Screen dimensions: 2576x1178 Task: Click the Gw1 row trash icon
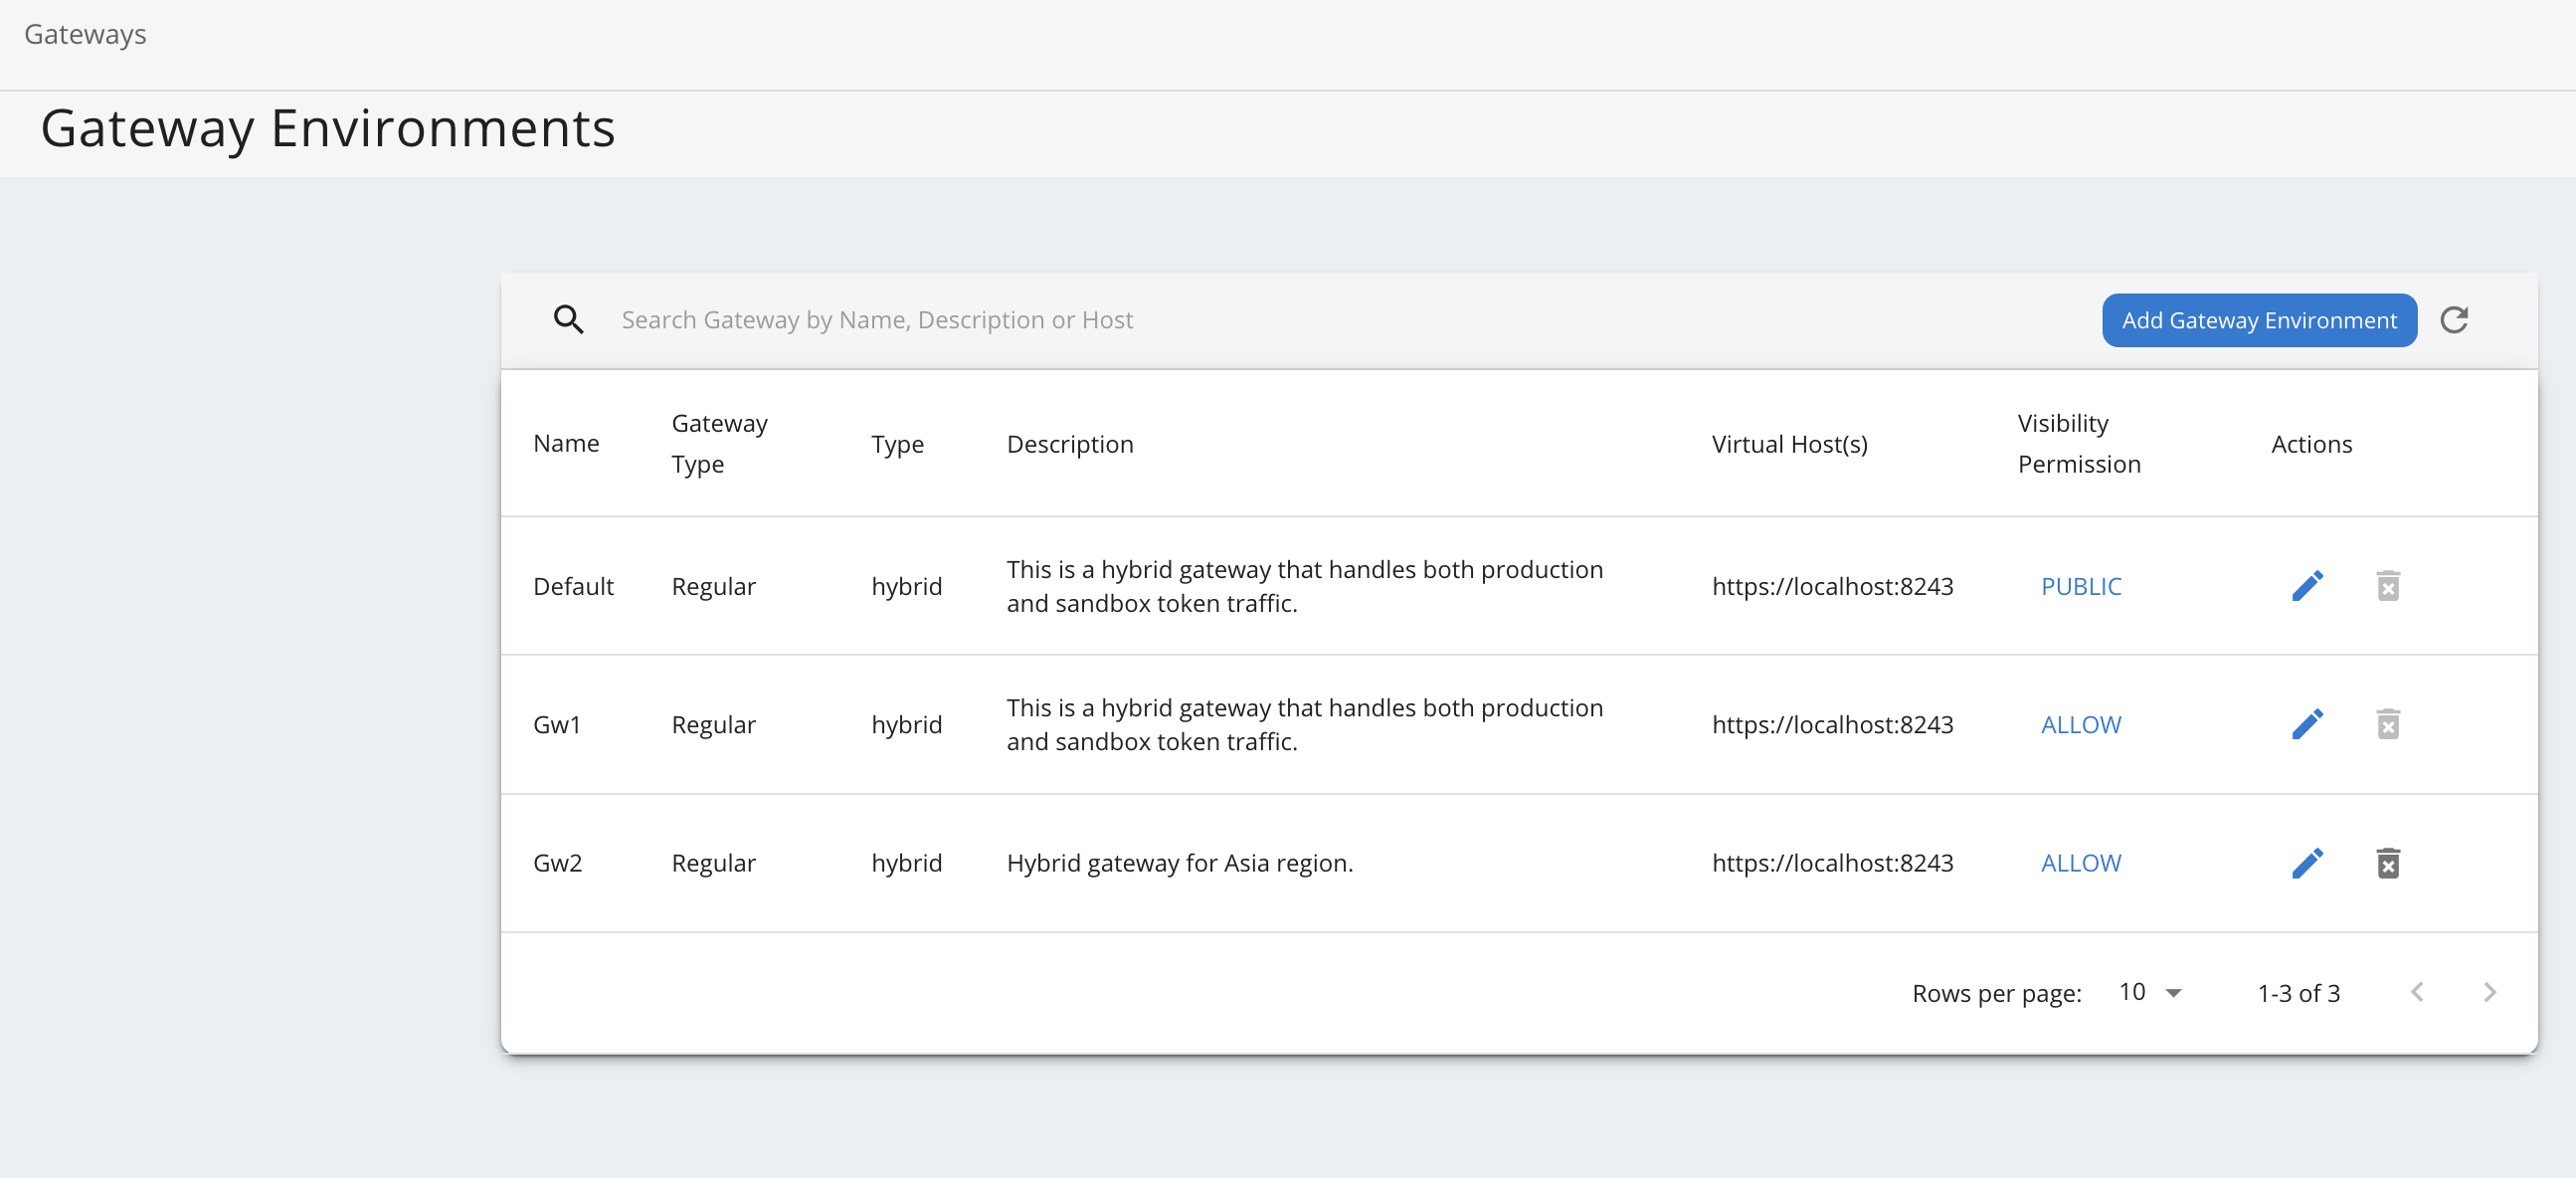(x=2387, y=724)
